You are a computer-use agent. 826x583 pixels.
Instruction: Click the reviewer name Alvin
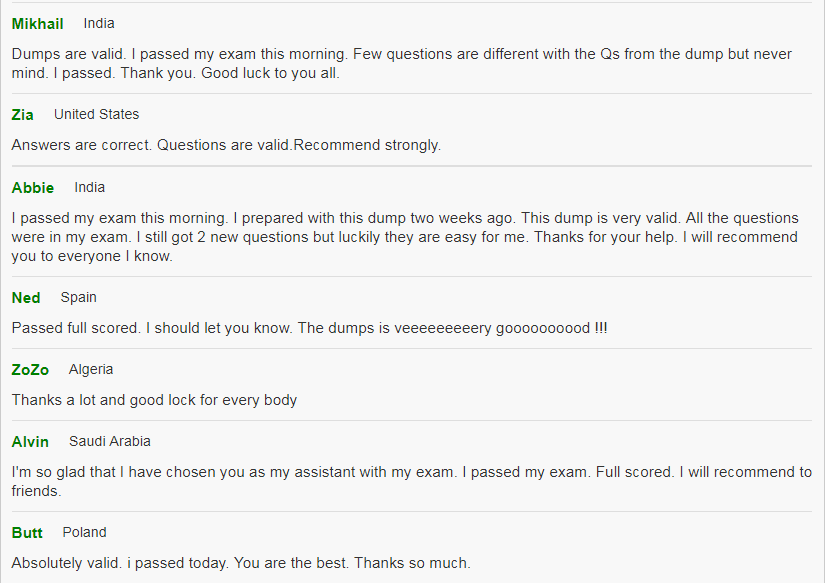pyautogui.click(x=30, y=442)
